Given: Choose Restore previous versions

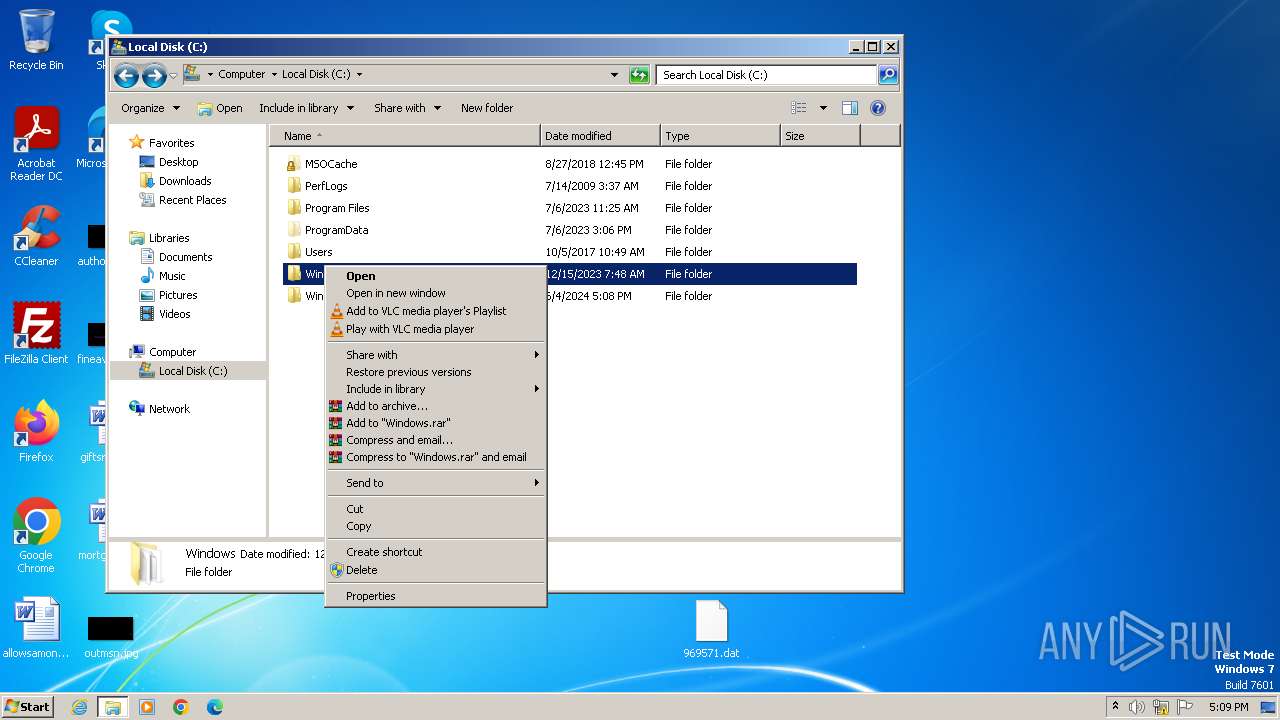Looking at the screenshot, I should pyautogui.click(x=436, y=372).
